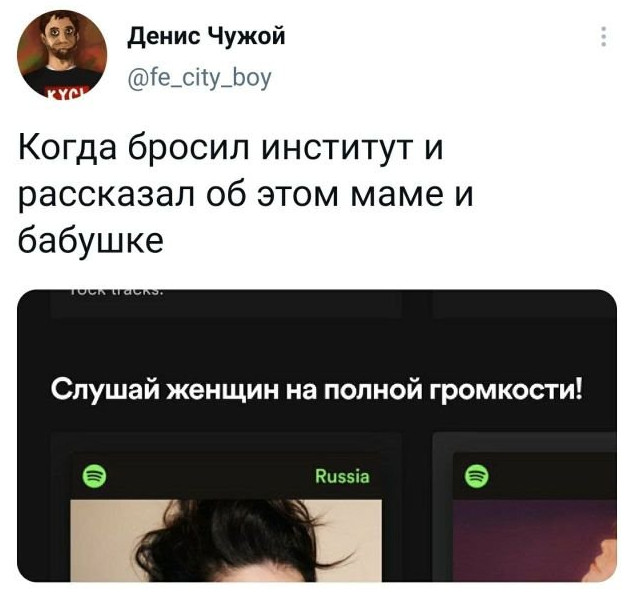Click the heading Слушай женщин на полной громкости!
Viewport: 634px width, 605px height.
pos(317,391)
